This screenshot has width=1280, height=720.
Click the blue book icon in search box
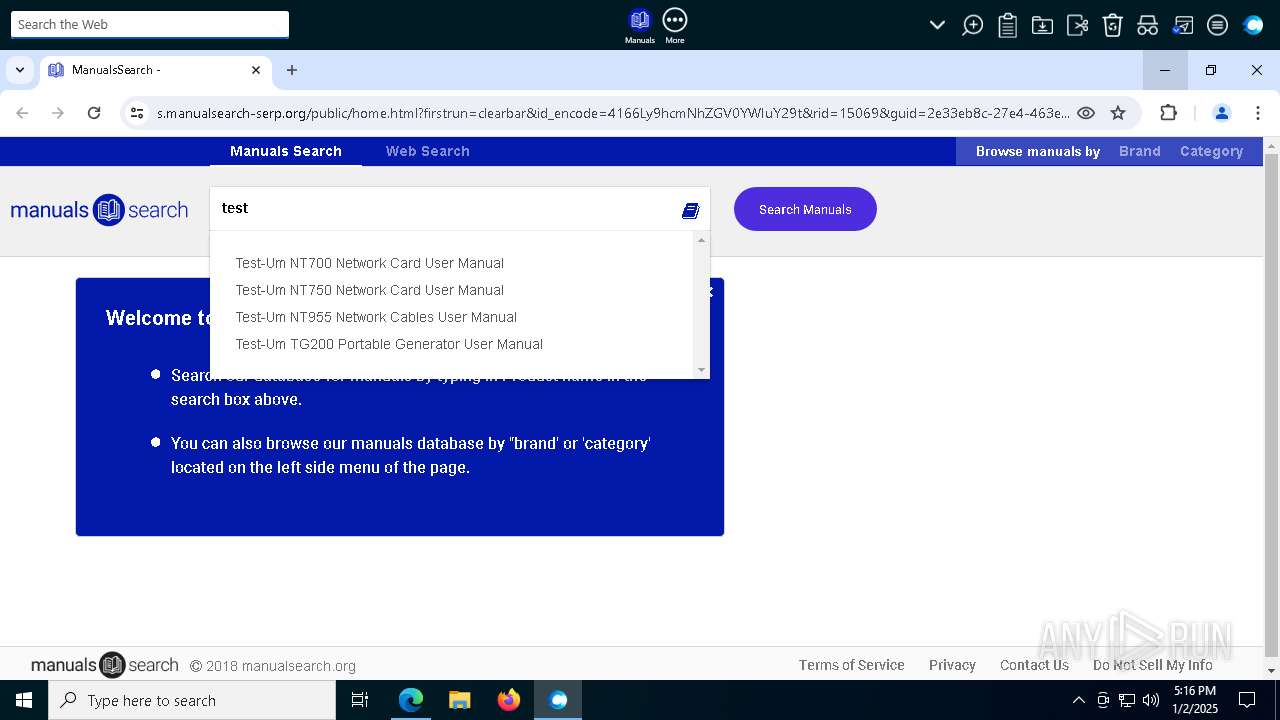pos(690,210)
